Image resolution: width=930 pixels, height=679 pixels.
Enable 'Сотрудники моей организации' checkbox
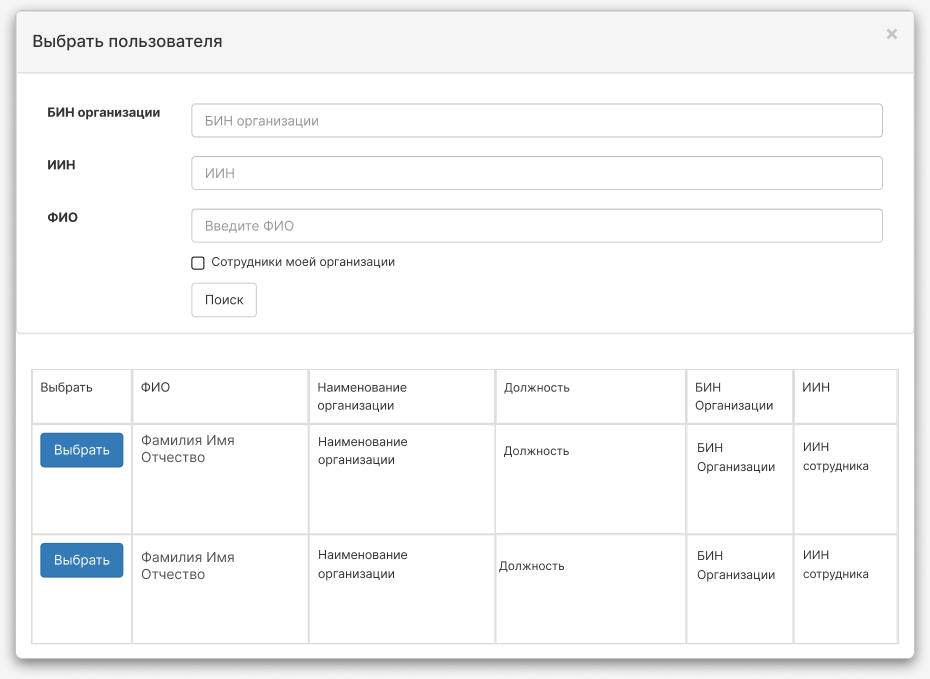(198, 263)
